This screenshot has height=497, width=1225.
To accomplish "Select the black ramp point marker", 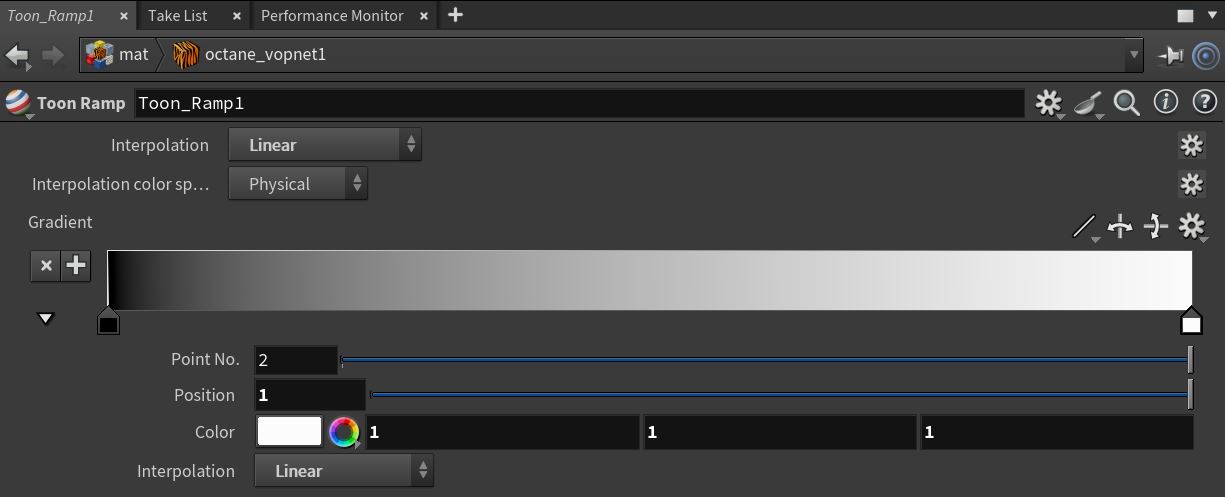I will pyautogui.click(x=108, y=322).
